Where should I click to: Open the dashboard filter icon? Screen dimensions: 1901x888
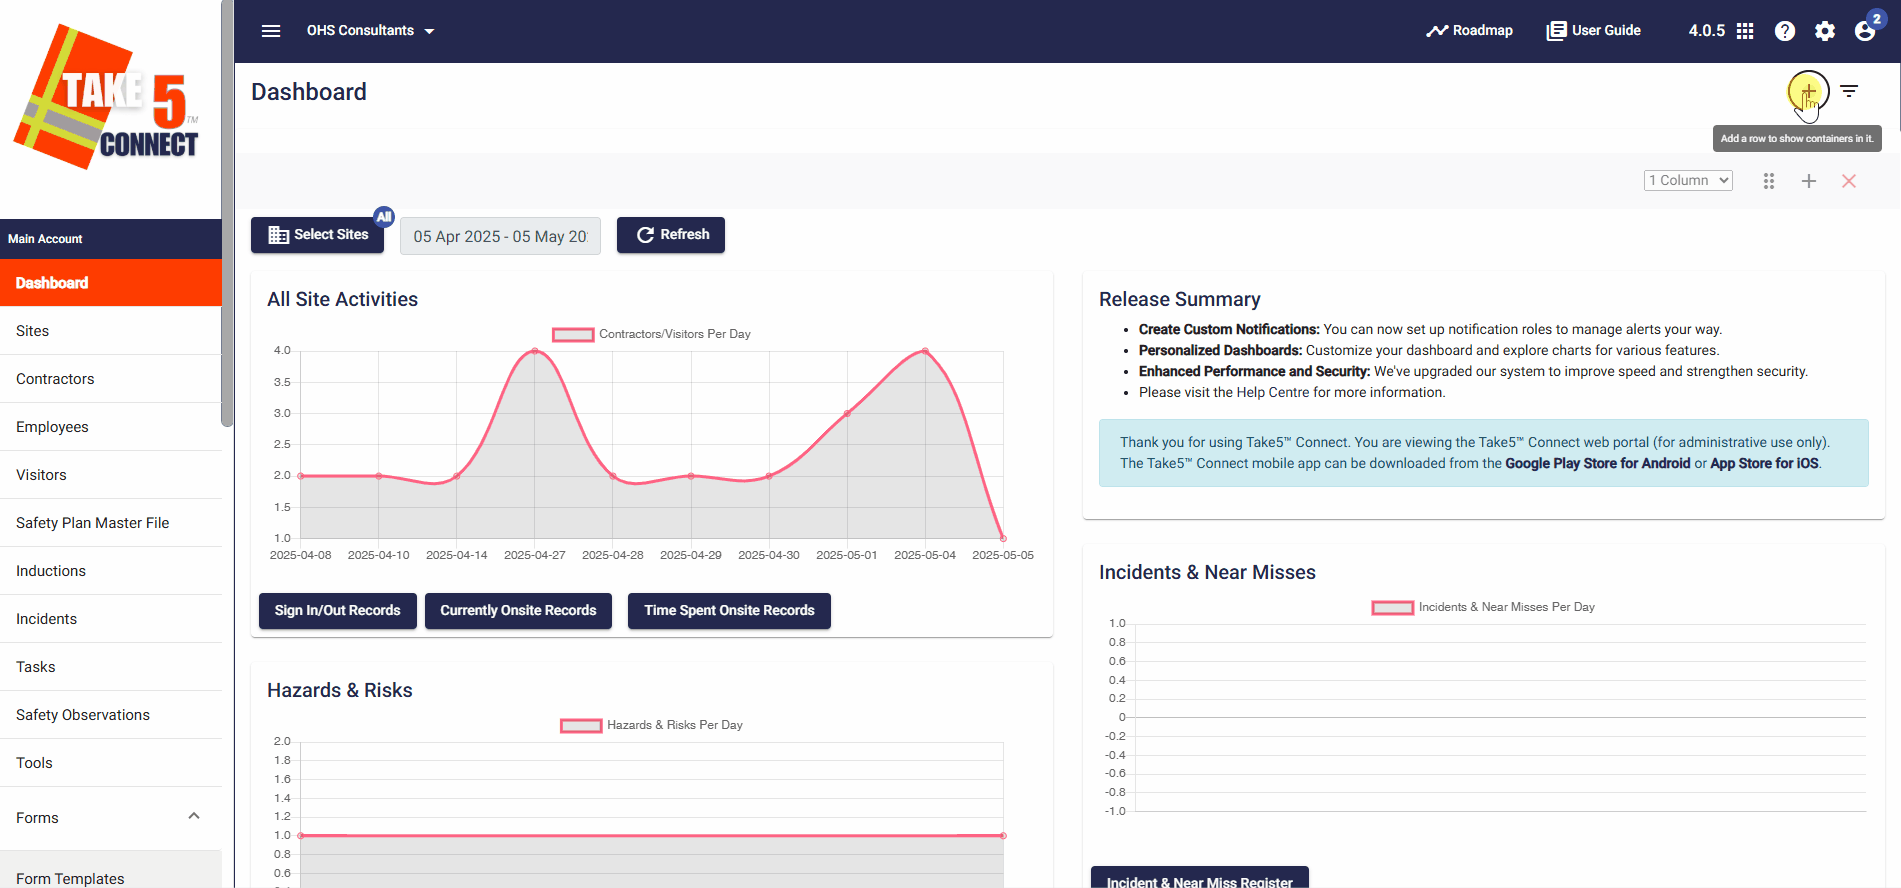coord(1849,91)
